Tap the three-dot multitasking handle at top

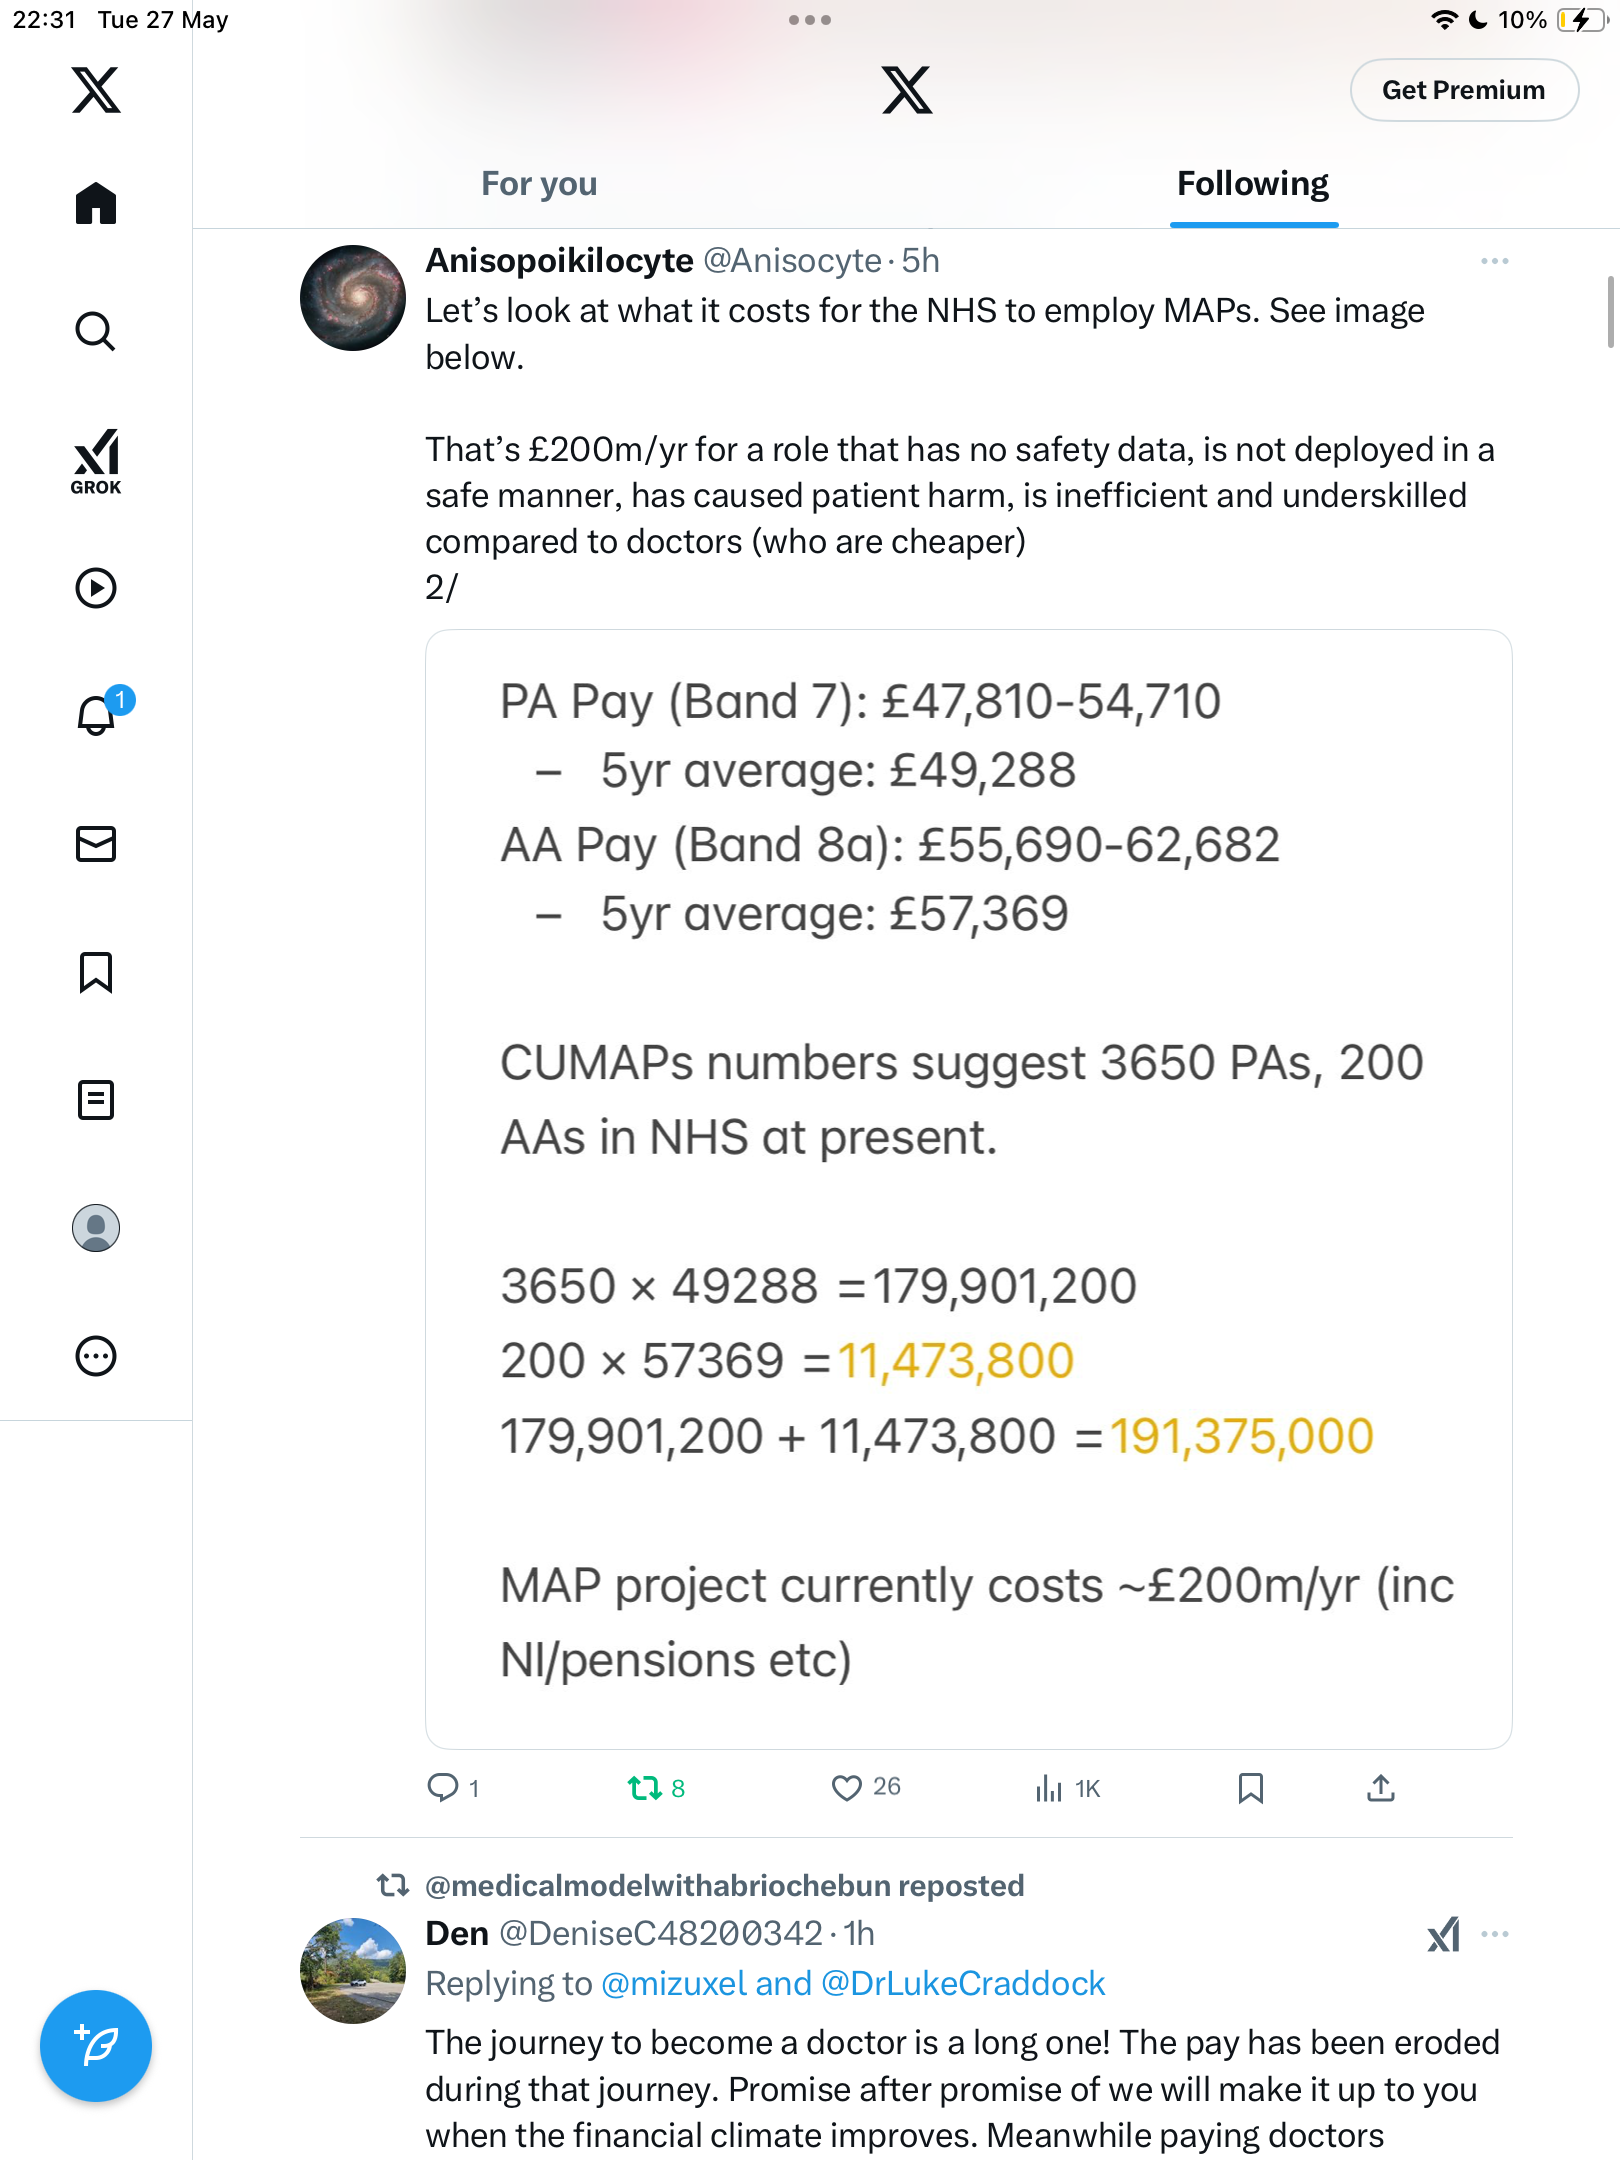(x=809, y=20)
